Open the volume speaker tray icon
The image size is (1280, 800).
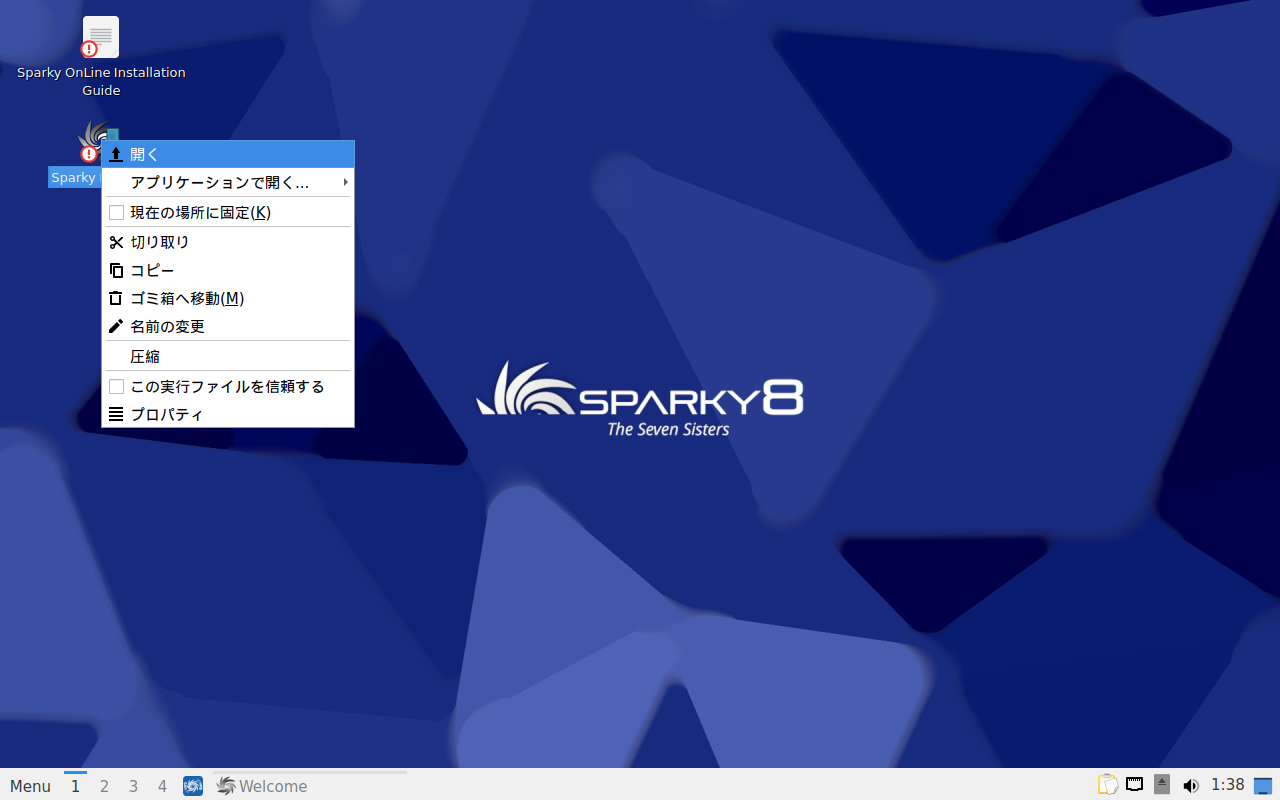click(x=1190, y=786)
